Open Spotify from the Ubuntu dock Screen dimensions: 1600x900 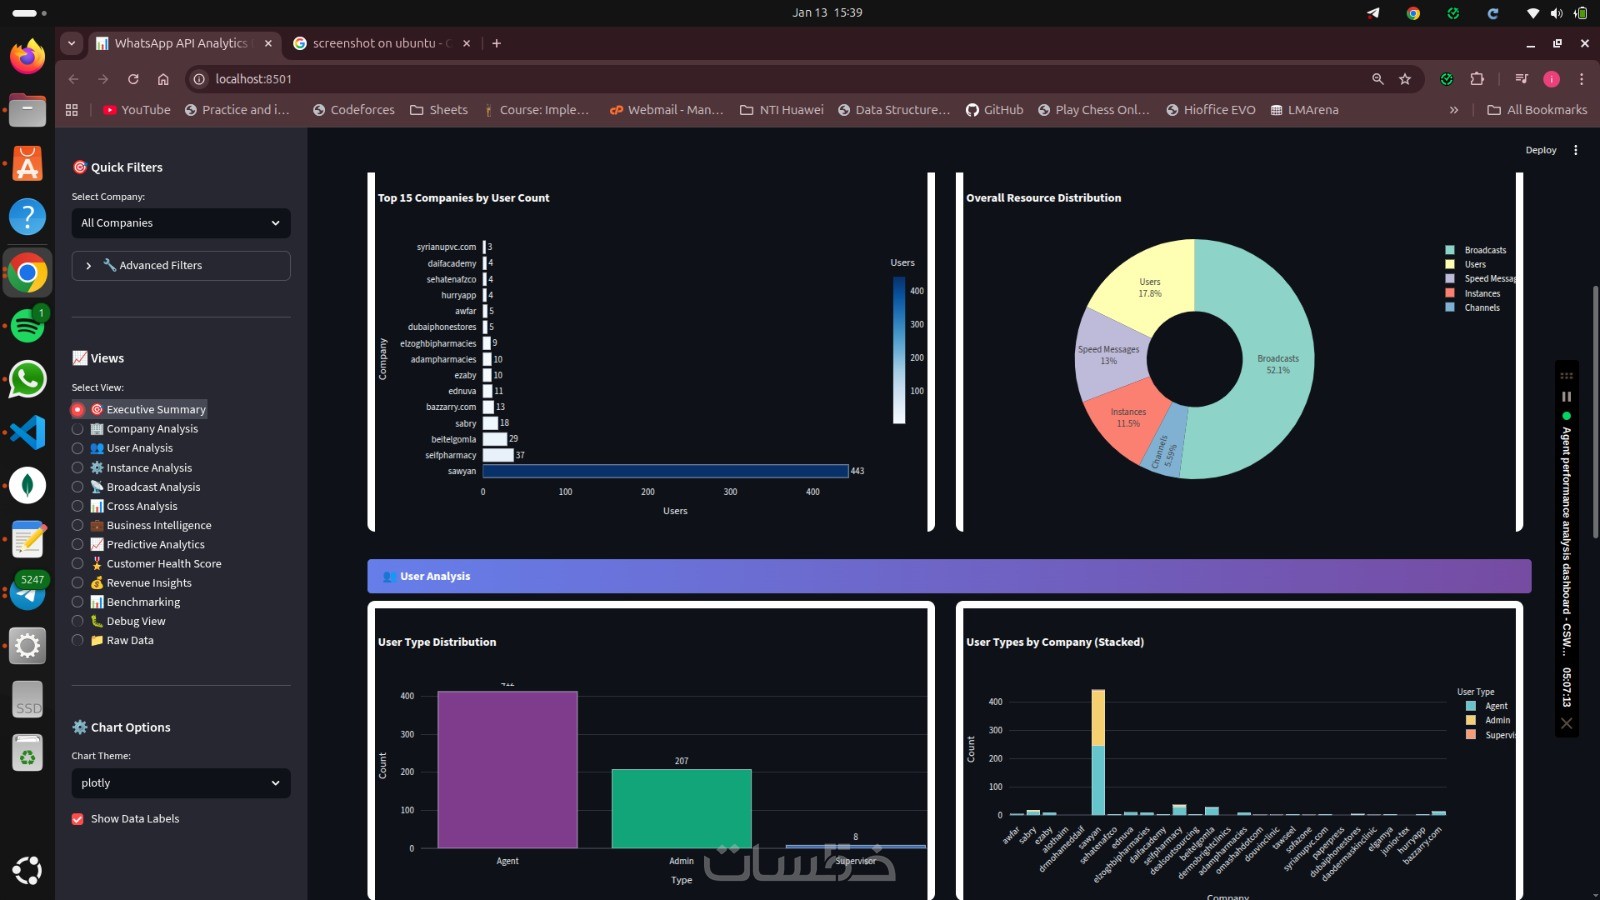(x=27, y=325)
